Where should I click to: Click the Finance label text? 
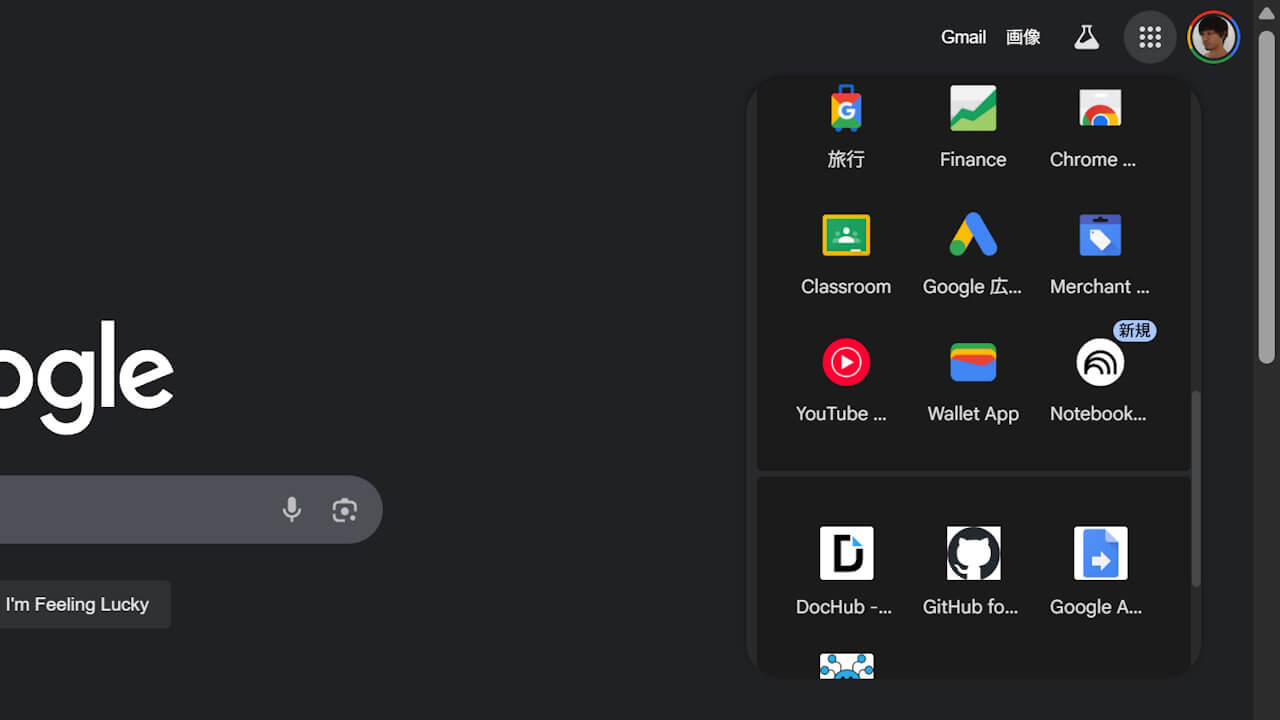(973, 159)
